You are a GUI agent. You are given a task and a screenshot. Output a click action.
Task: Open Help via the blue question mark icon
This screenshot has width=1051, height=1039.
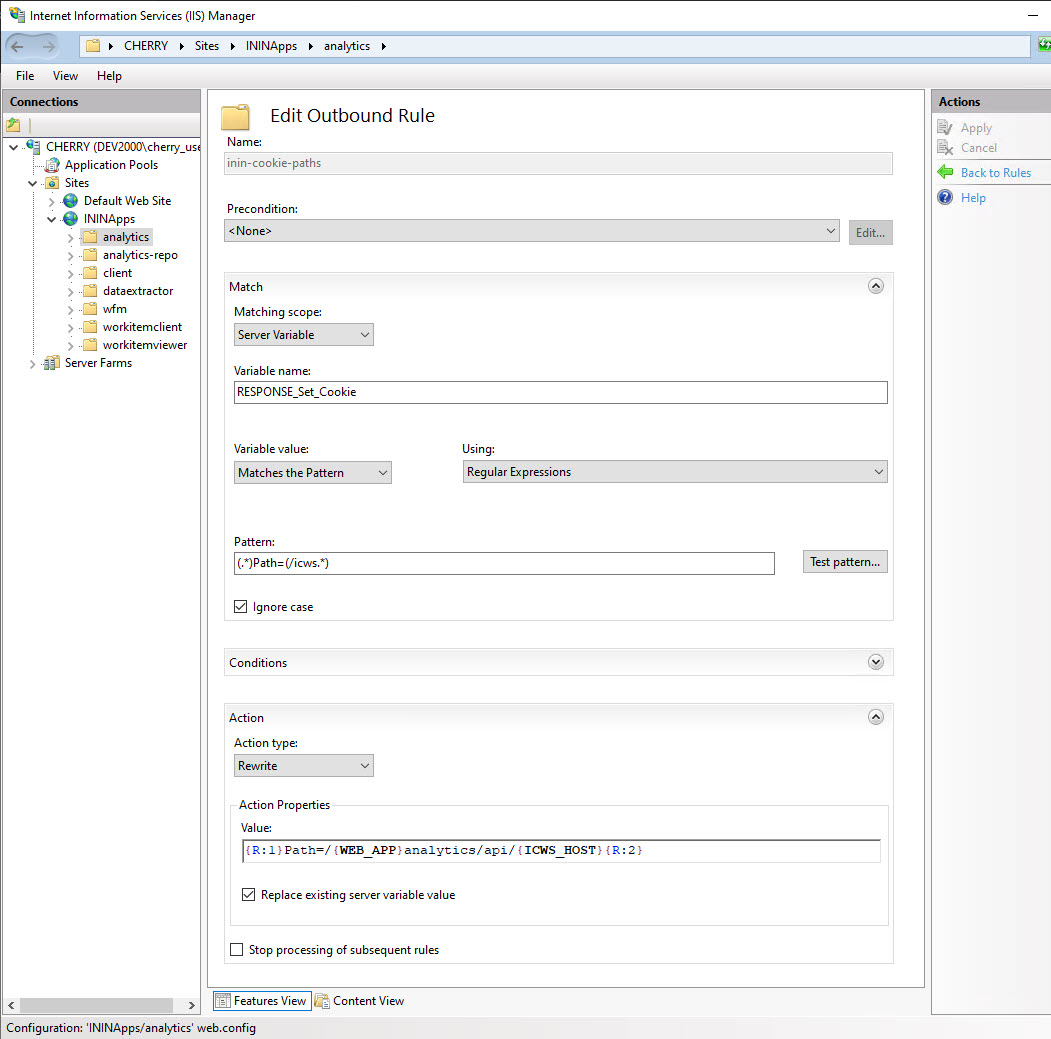click(x=945, y=197)
